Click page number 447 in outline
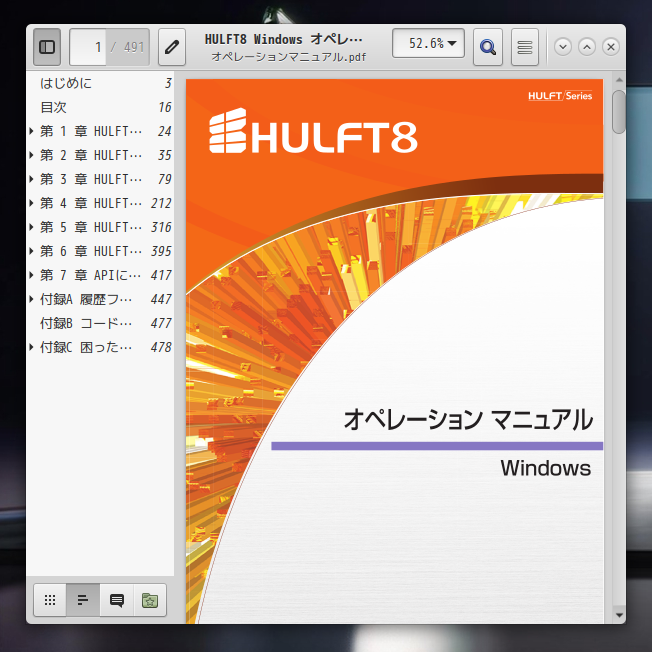This screenshot has width=652, height=652. point(161,299)
